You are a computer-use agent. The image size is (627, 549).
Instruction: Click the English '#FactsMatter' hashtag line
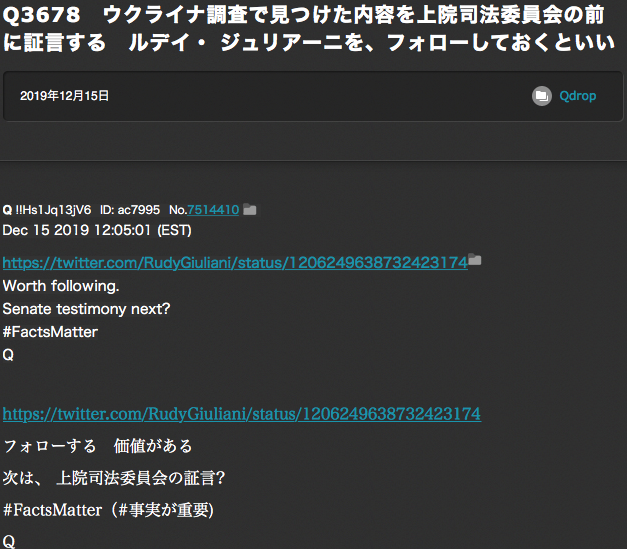[x=50, y=331]
